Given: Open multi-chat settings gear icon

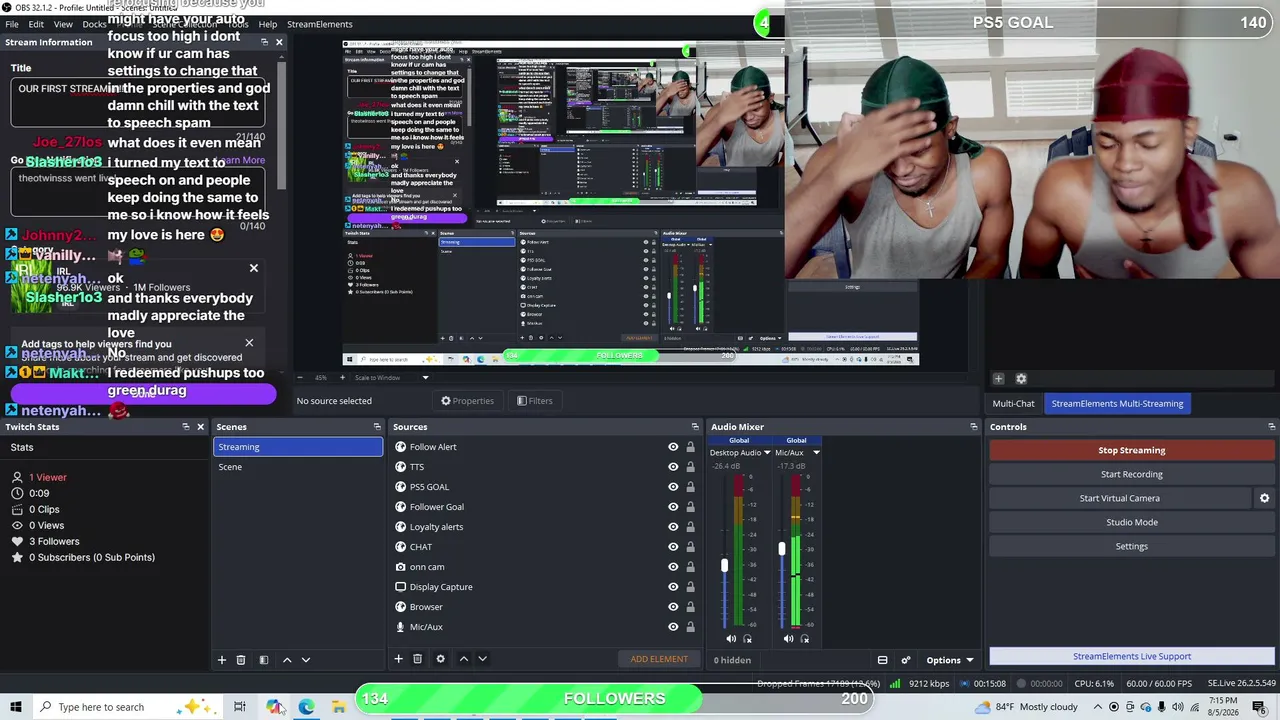Looking at the screenshot, I should point(1021,379).
